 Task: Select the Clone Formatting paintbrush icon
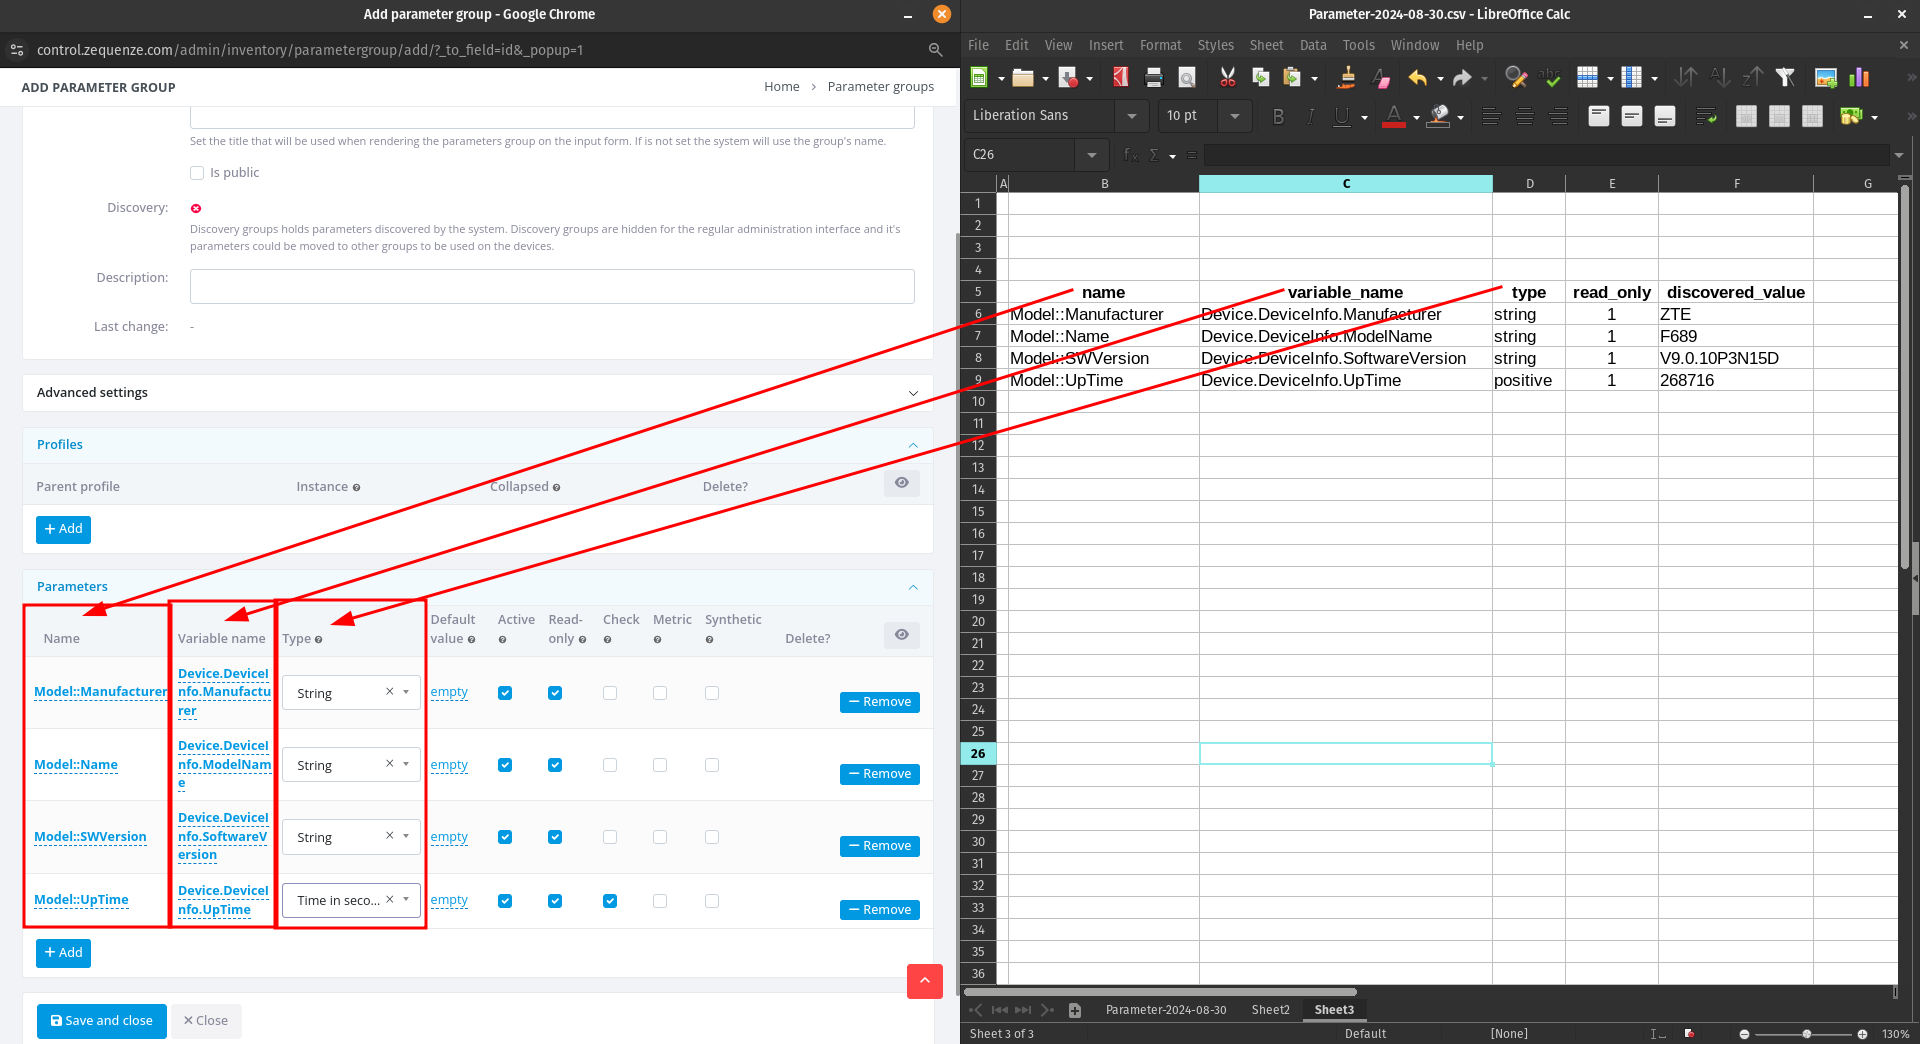[1347, 78]
